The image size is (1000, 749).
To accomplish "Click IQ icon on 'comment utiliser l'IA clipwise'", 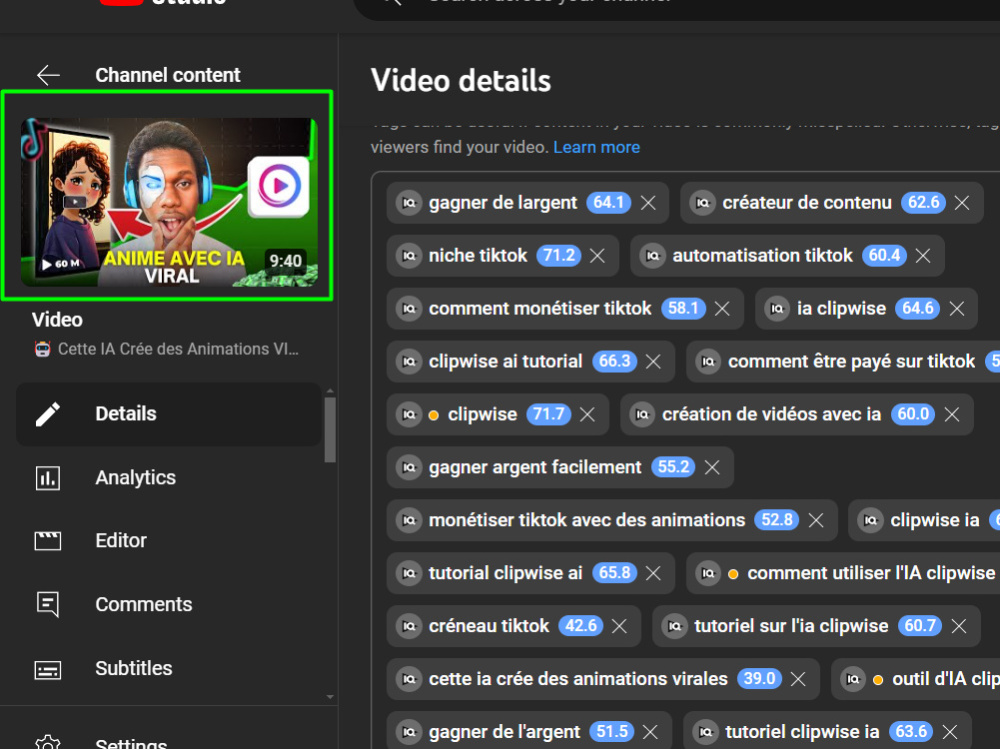I will 708,574.
